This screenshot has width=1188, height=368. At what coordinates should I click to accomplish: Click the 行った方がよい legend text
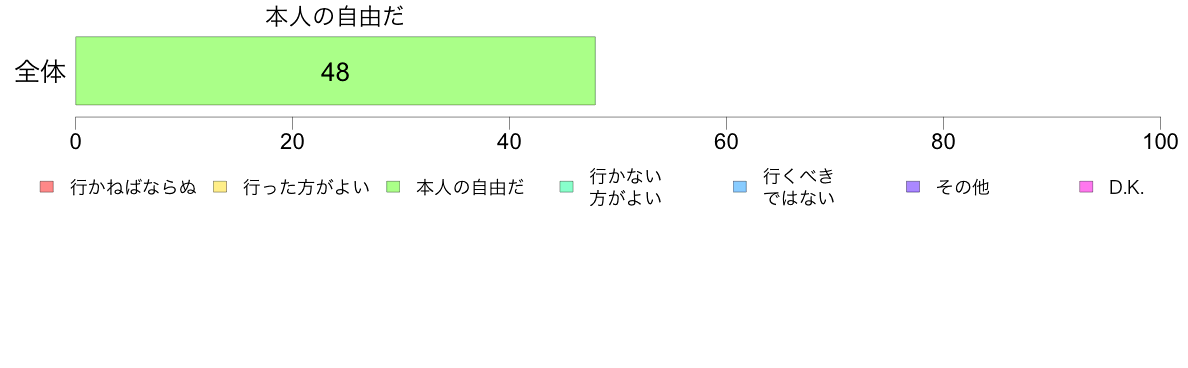pyautogui.click(x=306, y=188)
